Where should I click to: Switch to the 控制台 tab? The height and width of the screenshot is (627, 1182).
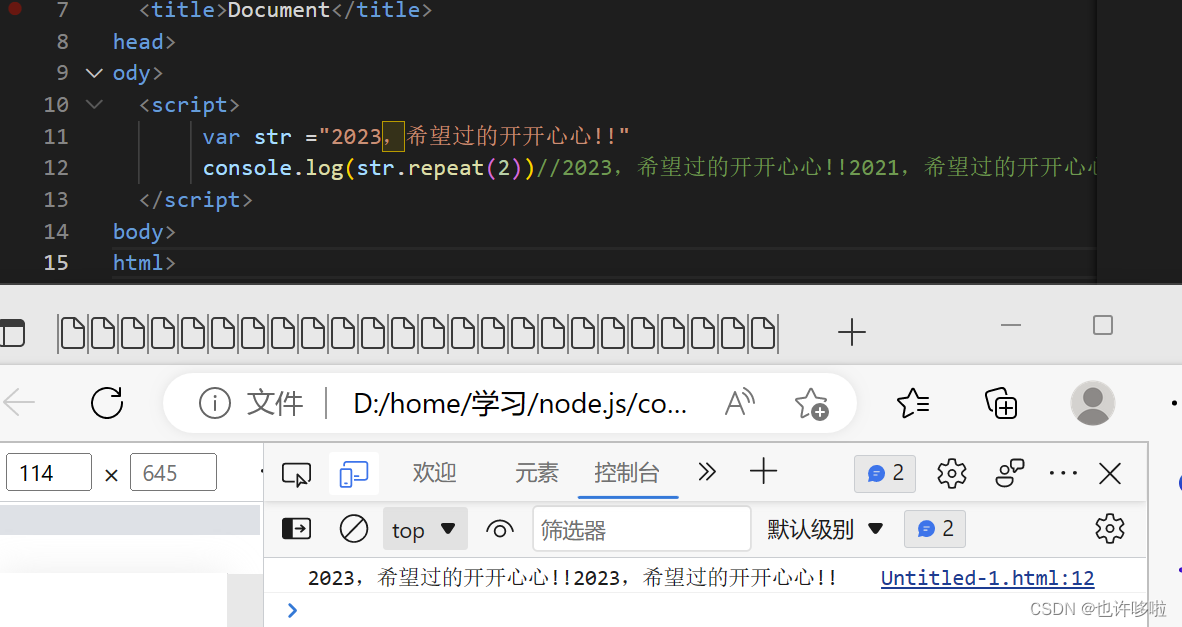(x=627, y=473)
